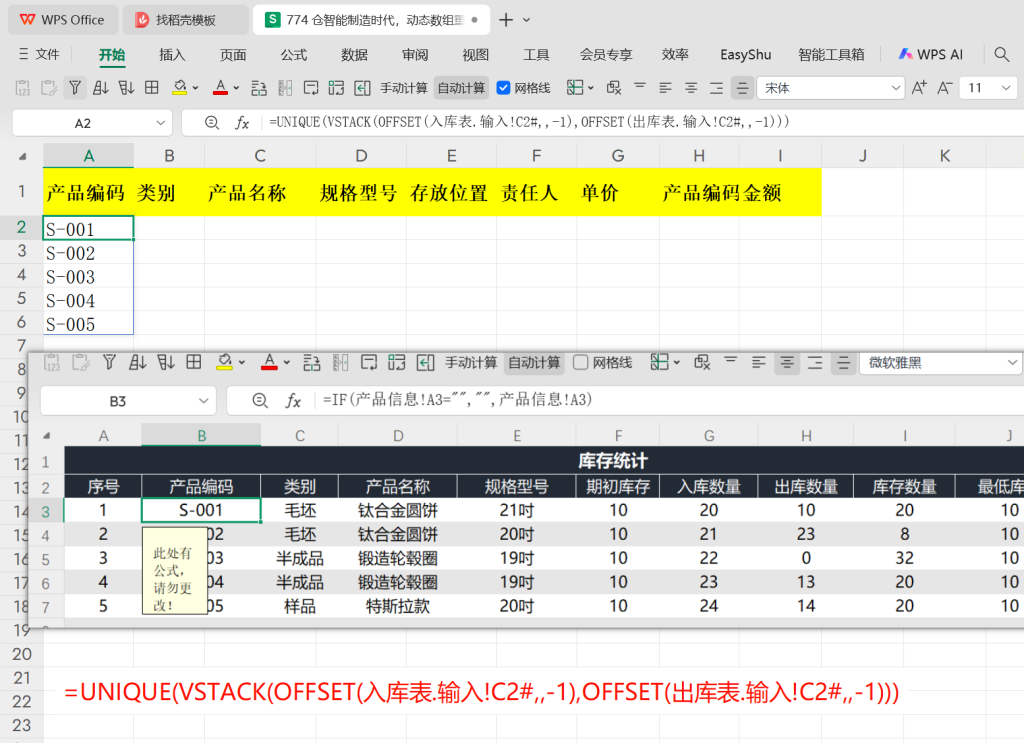Click the filter funnel icon in upper toolbar
The height and width of the screenshot is (743, 1024).
75,87
